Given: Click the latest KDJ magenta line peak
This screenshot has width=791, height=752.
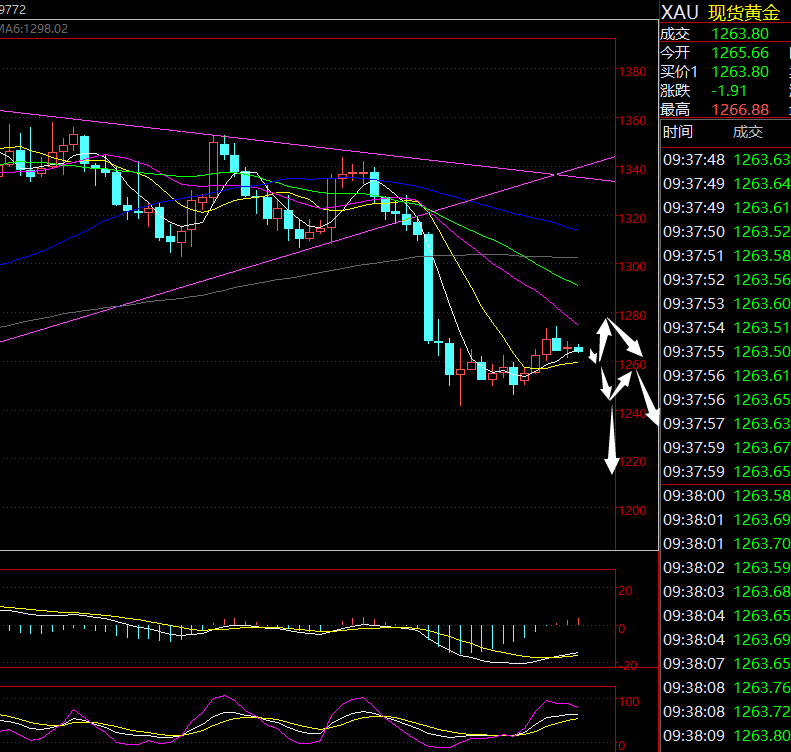Looking at the screenshot, I should pyautogui.click(x=548, y=701).
